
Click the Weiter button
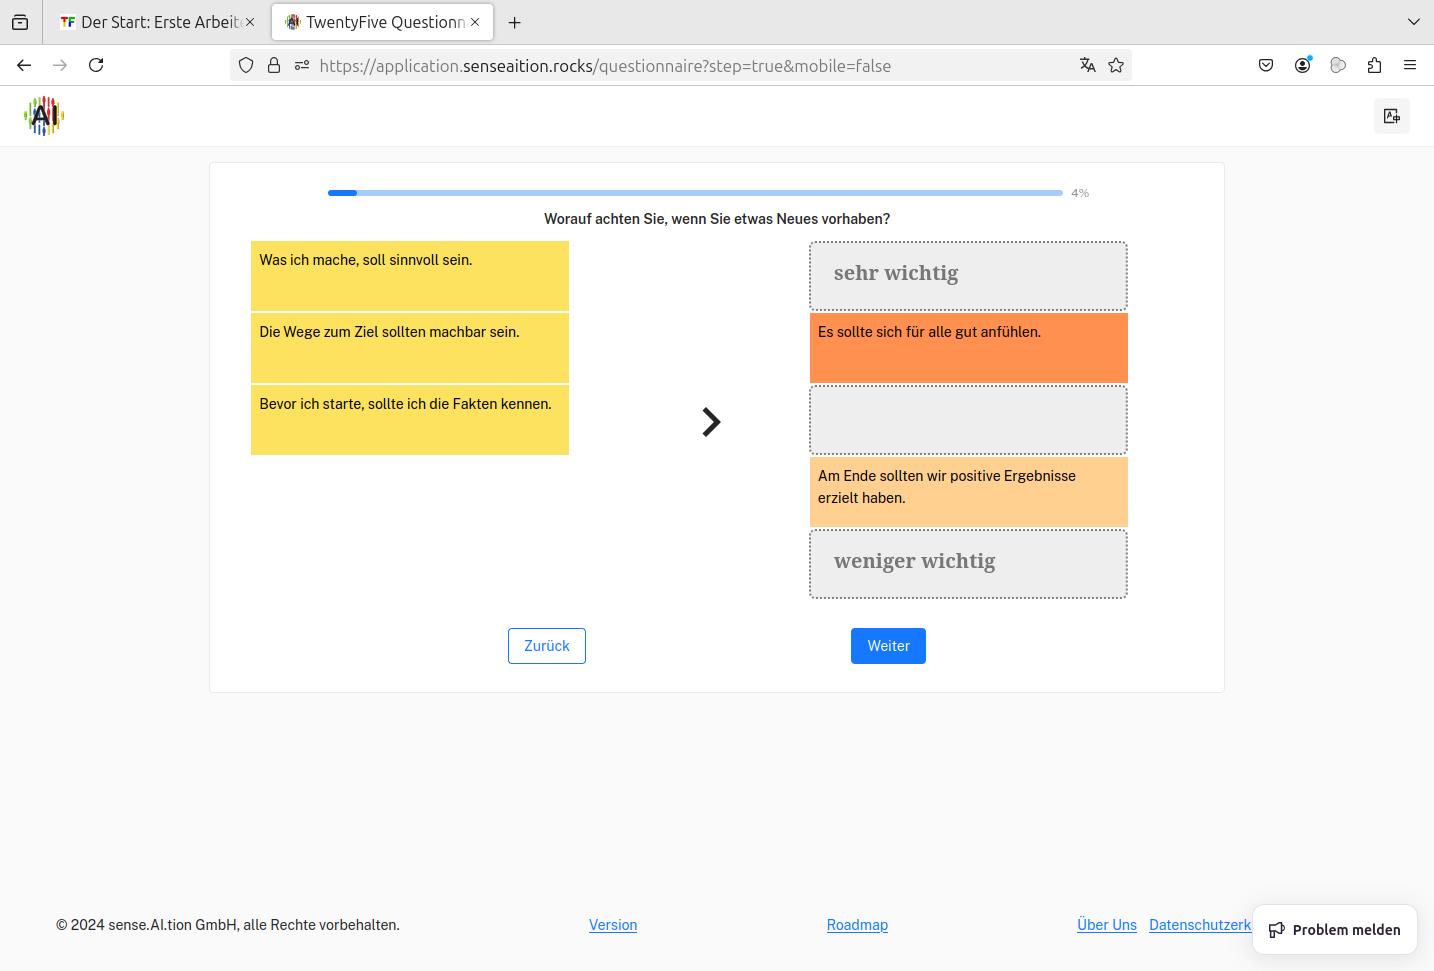(888, 646)
